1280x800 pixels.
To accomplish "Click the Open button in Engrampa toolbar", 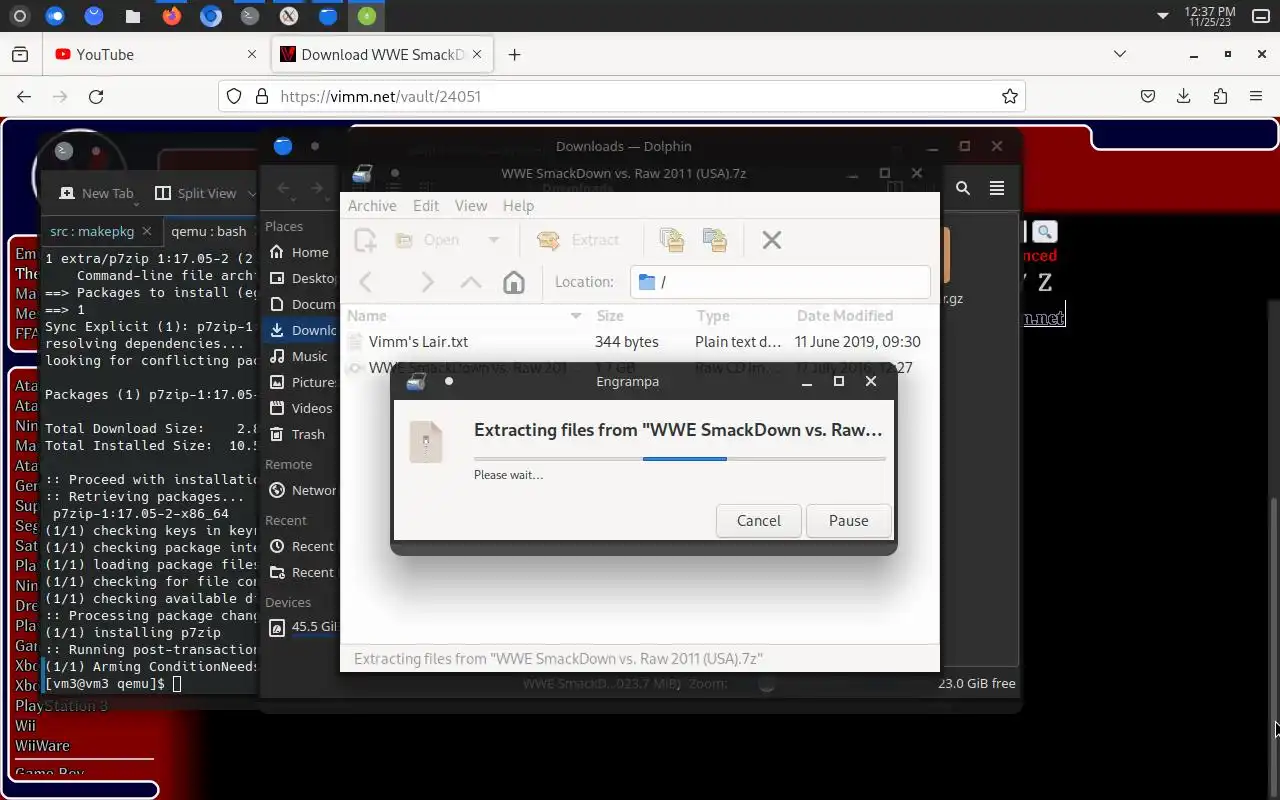I will (430, 240).
